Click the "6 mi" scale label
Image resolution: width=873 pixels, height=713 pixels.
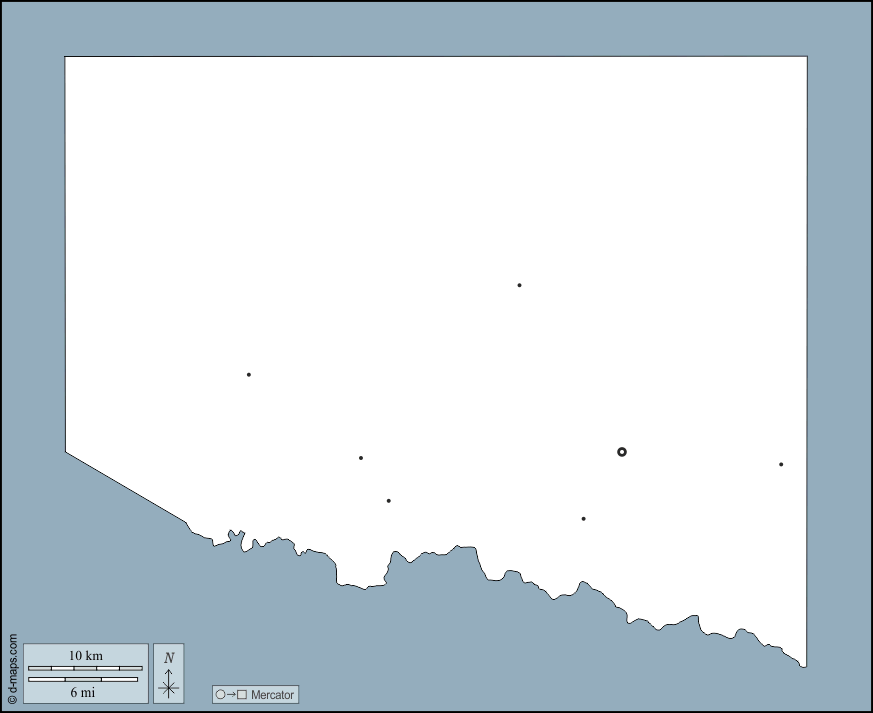click(82, 692)
